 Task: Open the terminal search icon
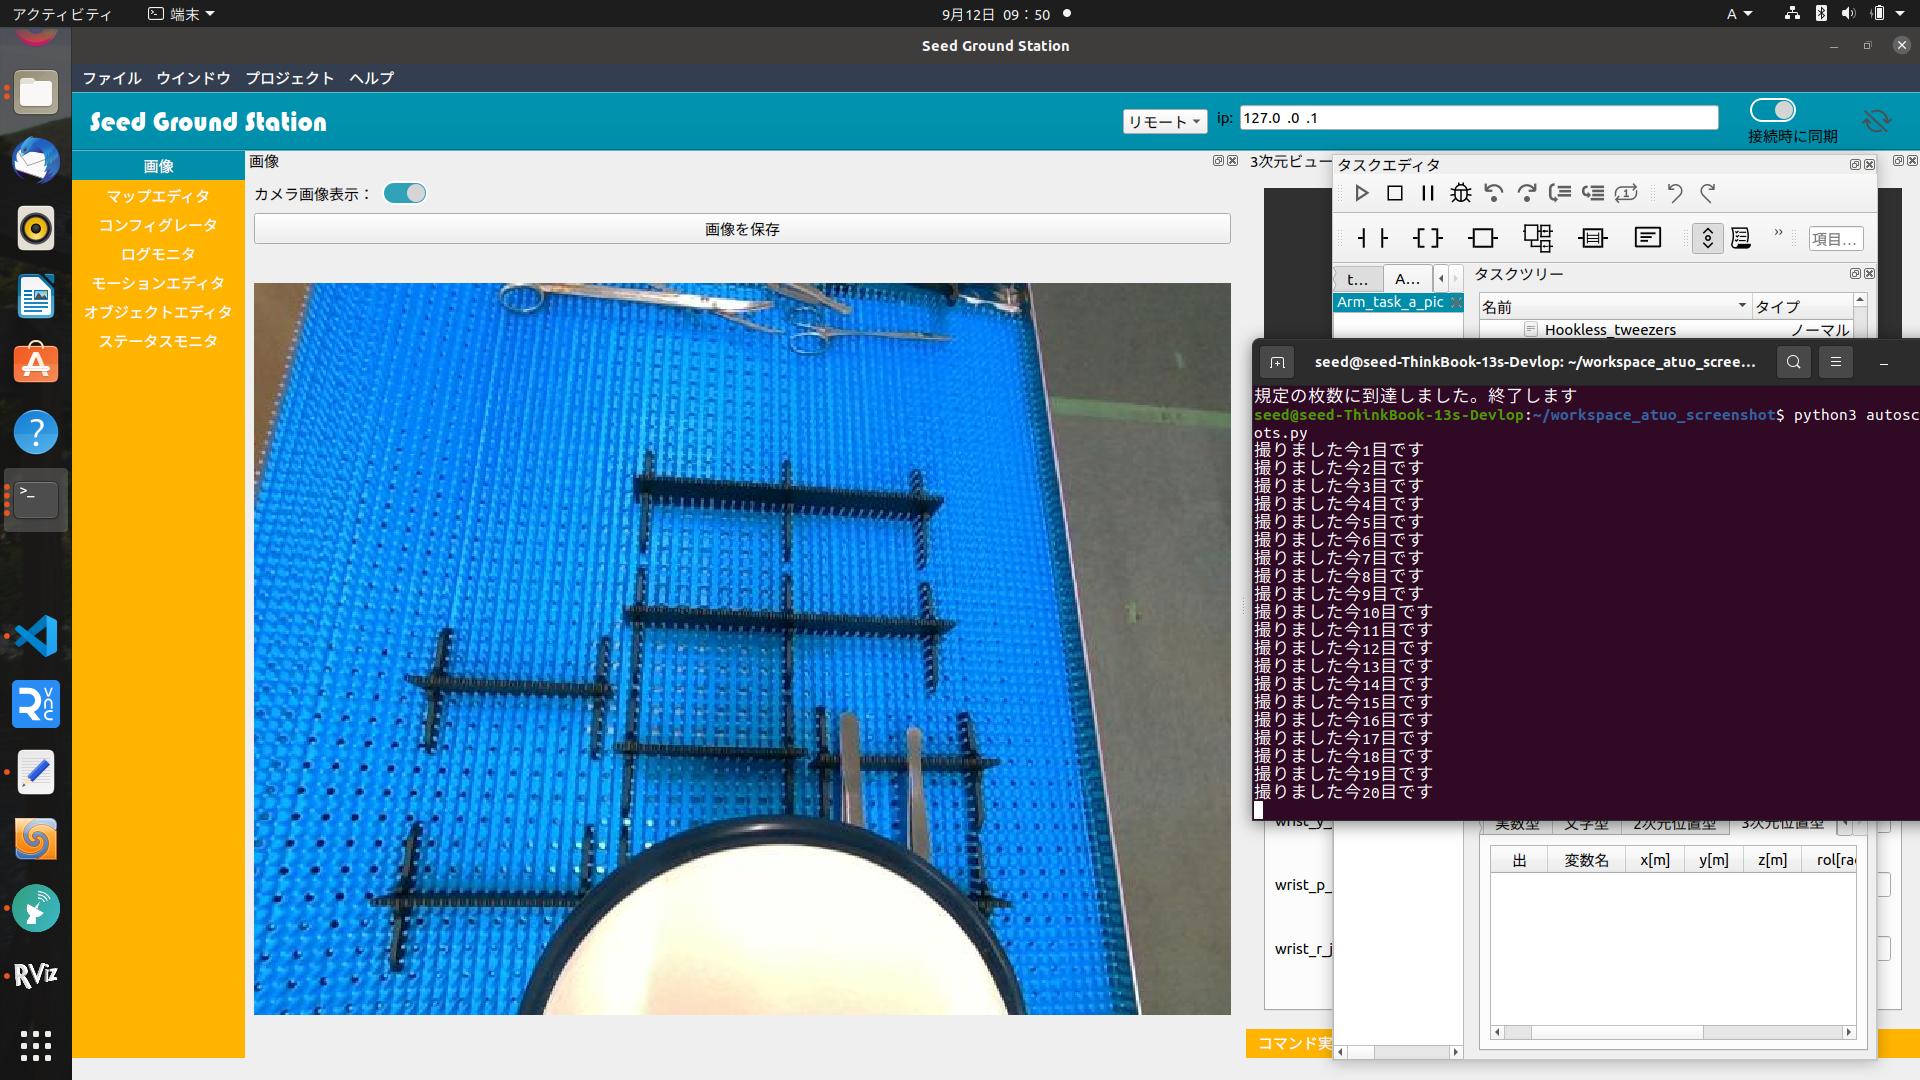pos(1794,362)
